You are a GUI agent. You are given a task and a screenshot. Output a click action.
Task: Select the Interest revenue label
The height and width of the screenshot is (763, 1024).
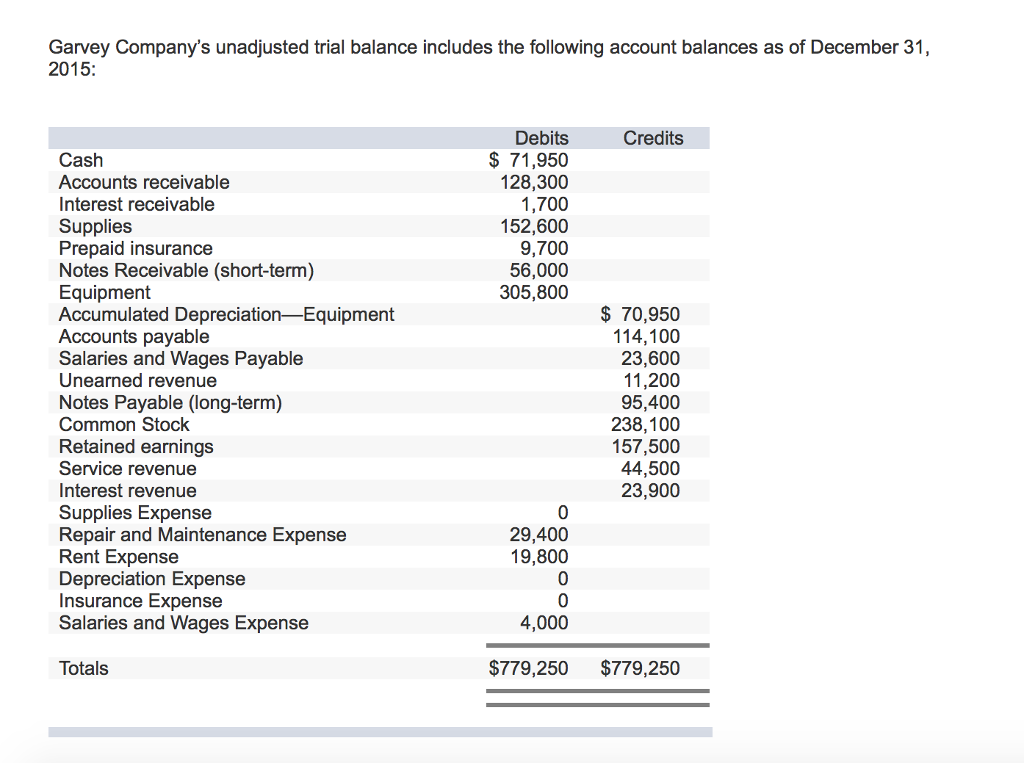(127, 491)
